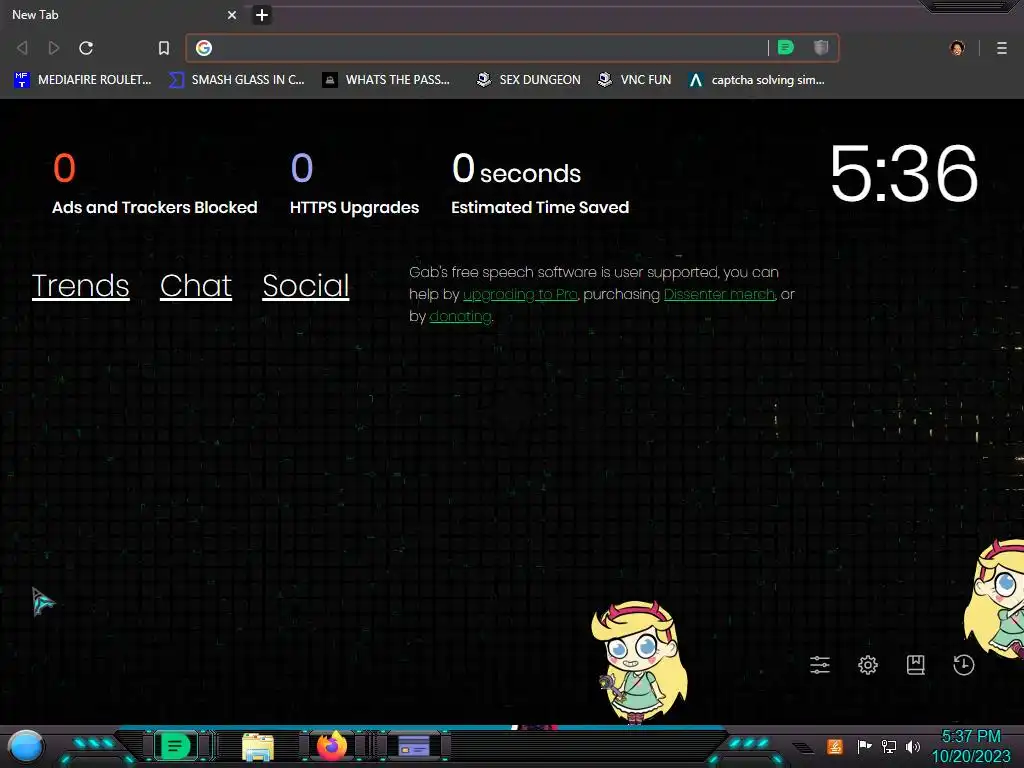This screenshot has width=1024, height=768.
Task: Open captcha solving sim... bookmark
Action: [757, 80]
